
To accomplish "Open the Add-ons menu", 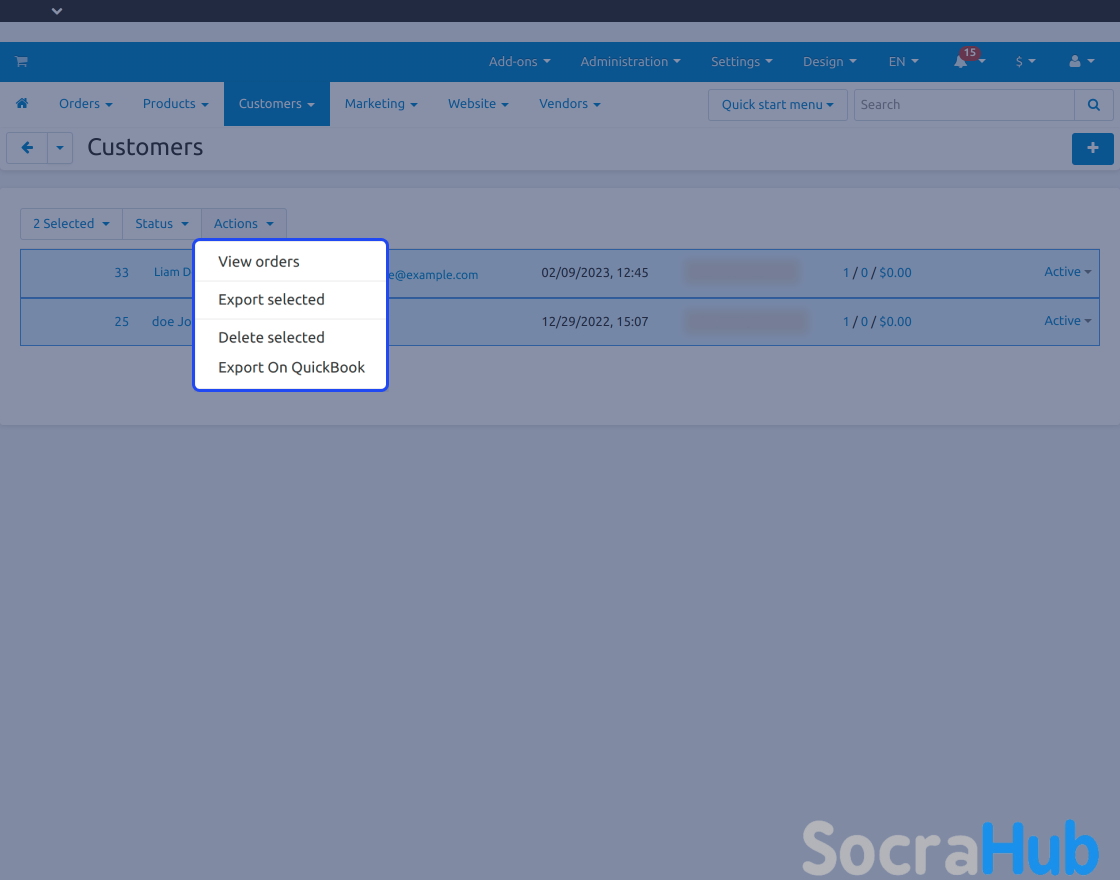I will pyautogui.click(x=519, y=62).
